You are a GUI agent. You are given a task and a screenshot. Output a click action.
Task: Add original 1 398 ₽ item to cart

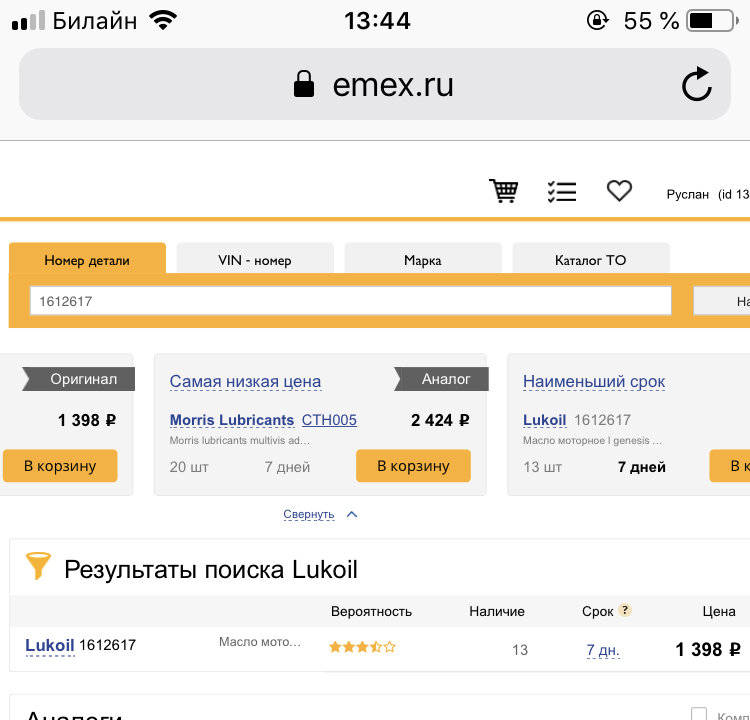[x=60, y=465]
